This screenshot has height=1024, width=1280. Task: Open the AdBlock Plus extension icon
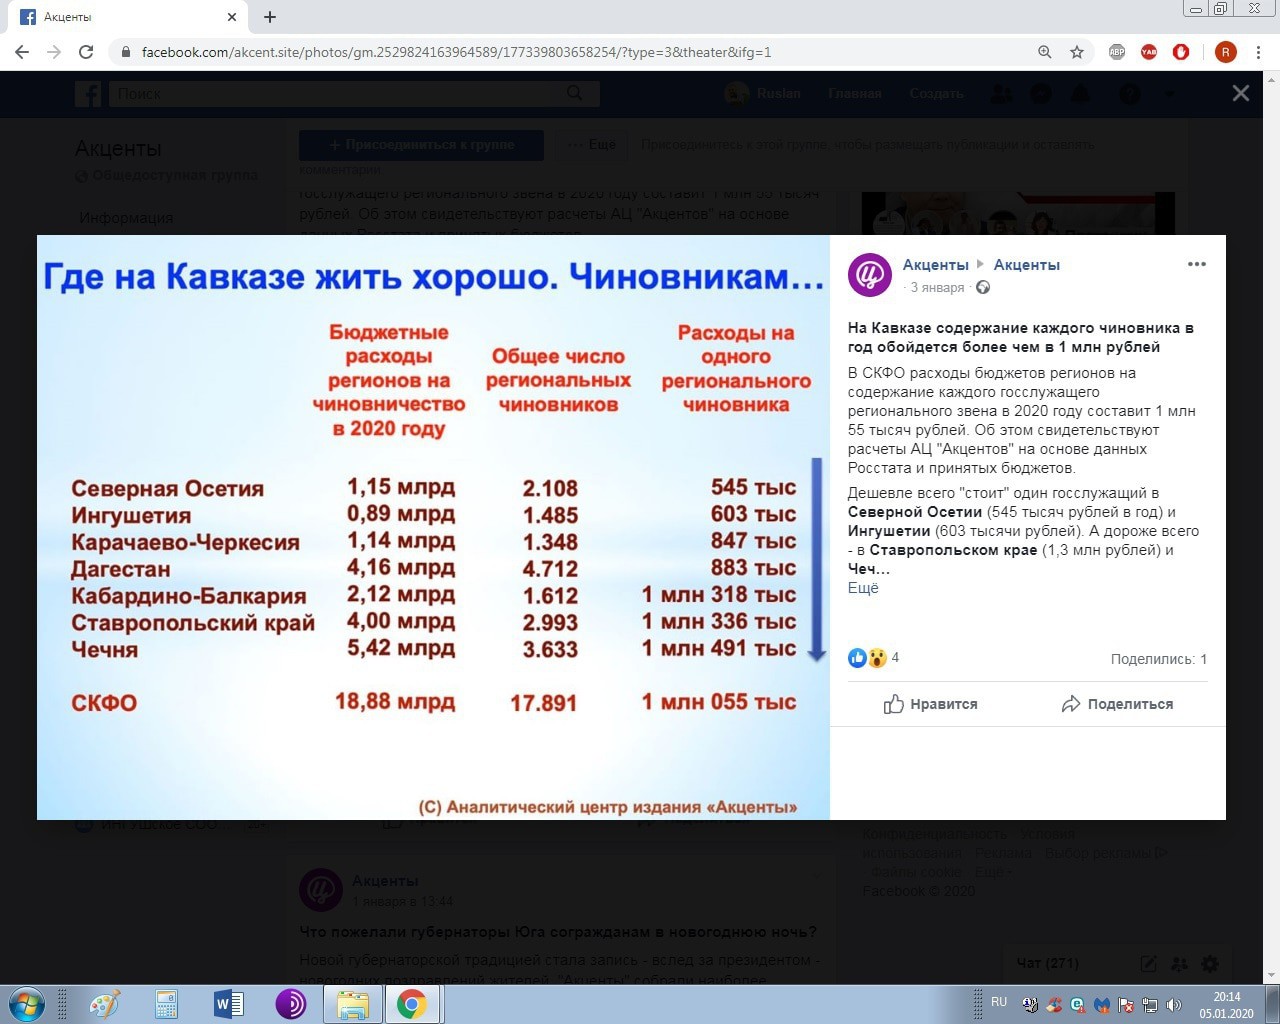point(1117,52)
